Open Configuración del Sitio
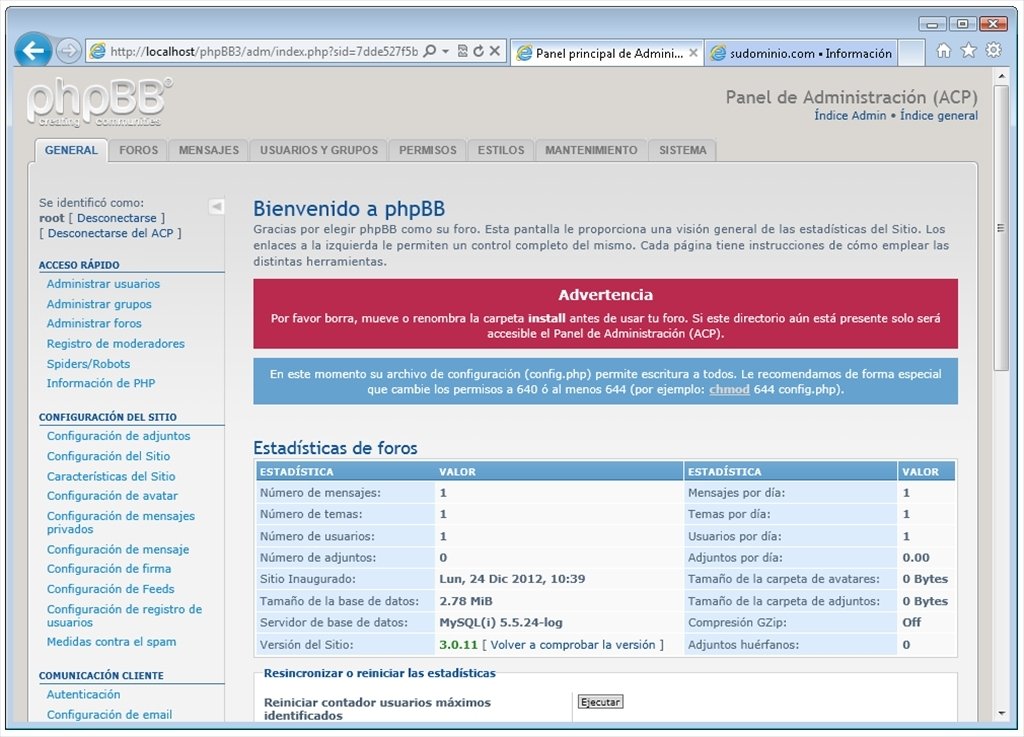1024x737 pixels. (108, 456)
